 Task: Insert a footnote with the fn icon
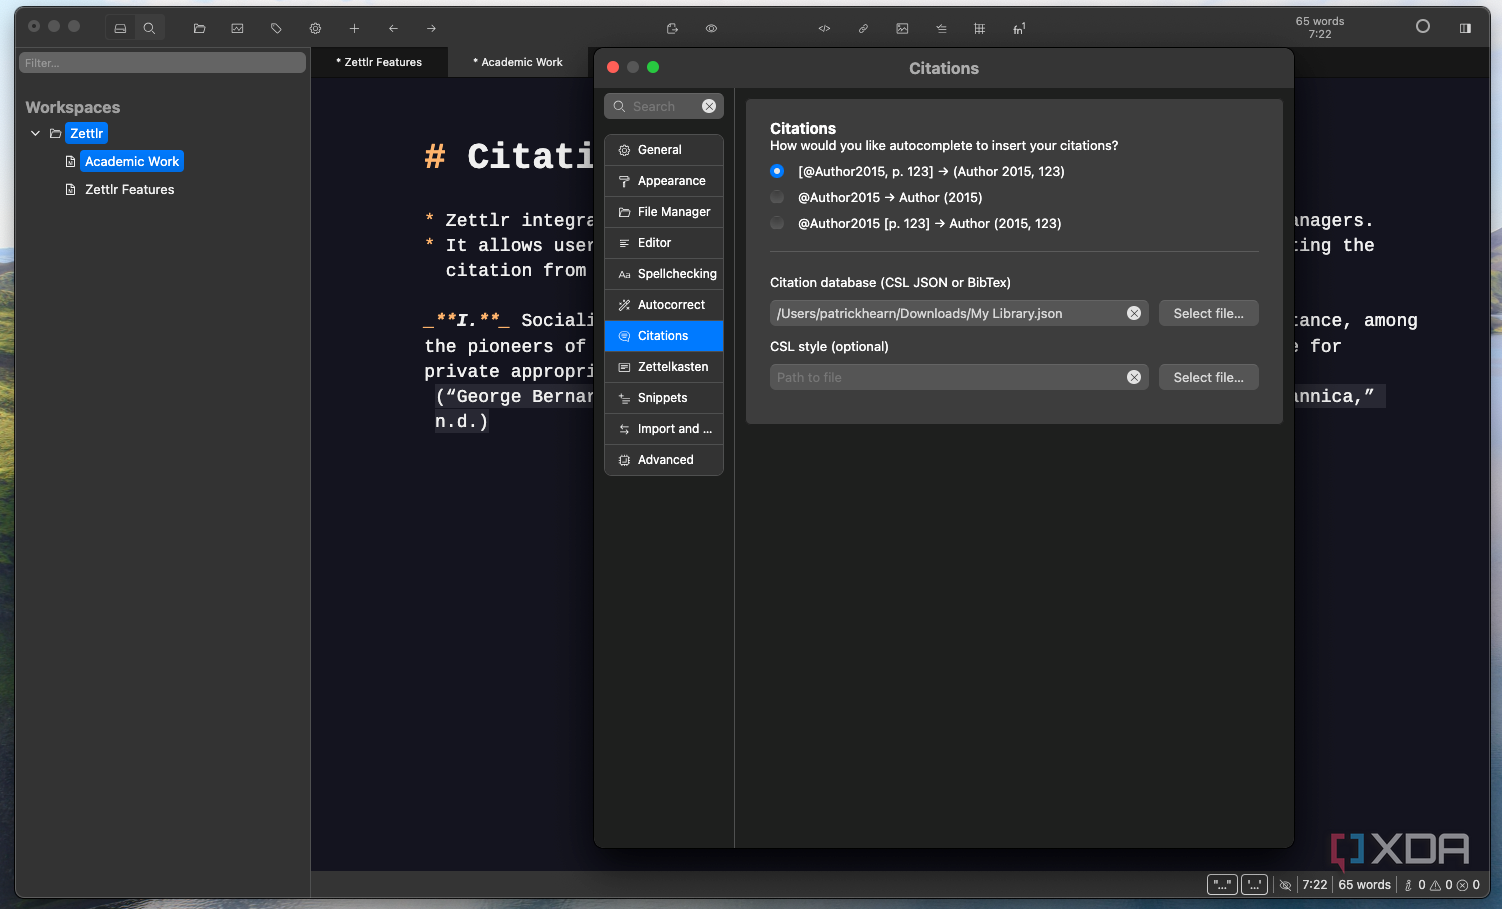tap(1019, 29)
